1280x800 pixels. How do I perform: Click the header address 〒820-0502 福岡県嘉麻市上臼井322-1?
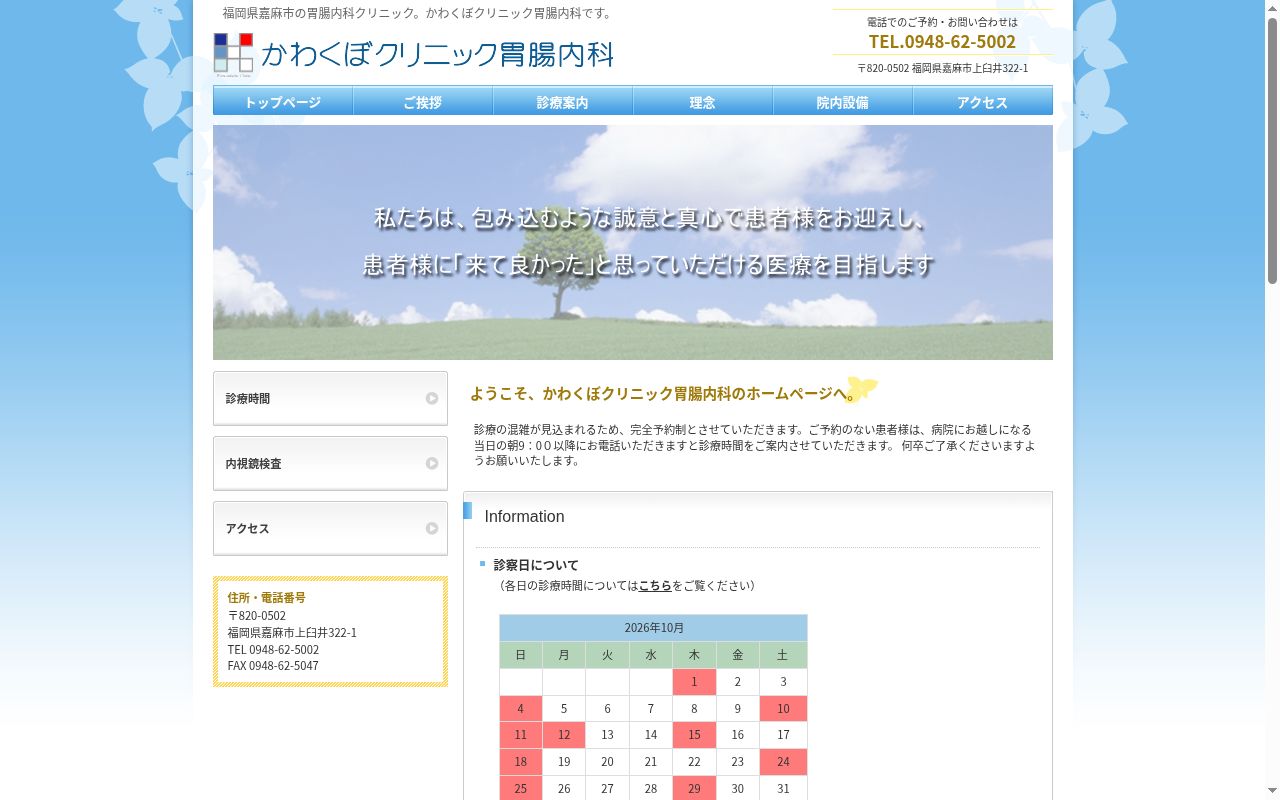tap(942, 68)
